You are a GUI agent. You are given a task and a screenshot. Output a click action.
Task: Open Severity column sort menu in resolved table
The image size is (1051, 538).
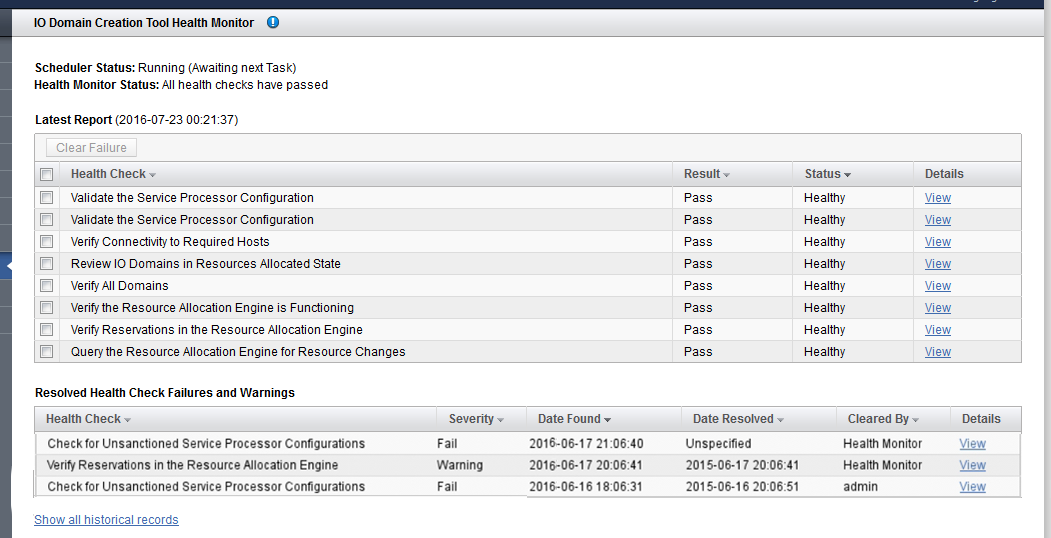[x=500, y=420]
